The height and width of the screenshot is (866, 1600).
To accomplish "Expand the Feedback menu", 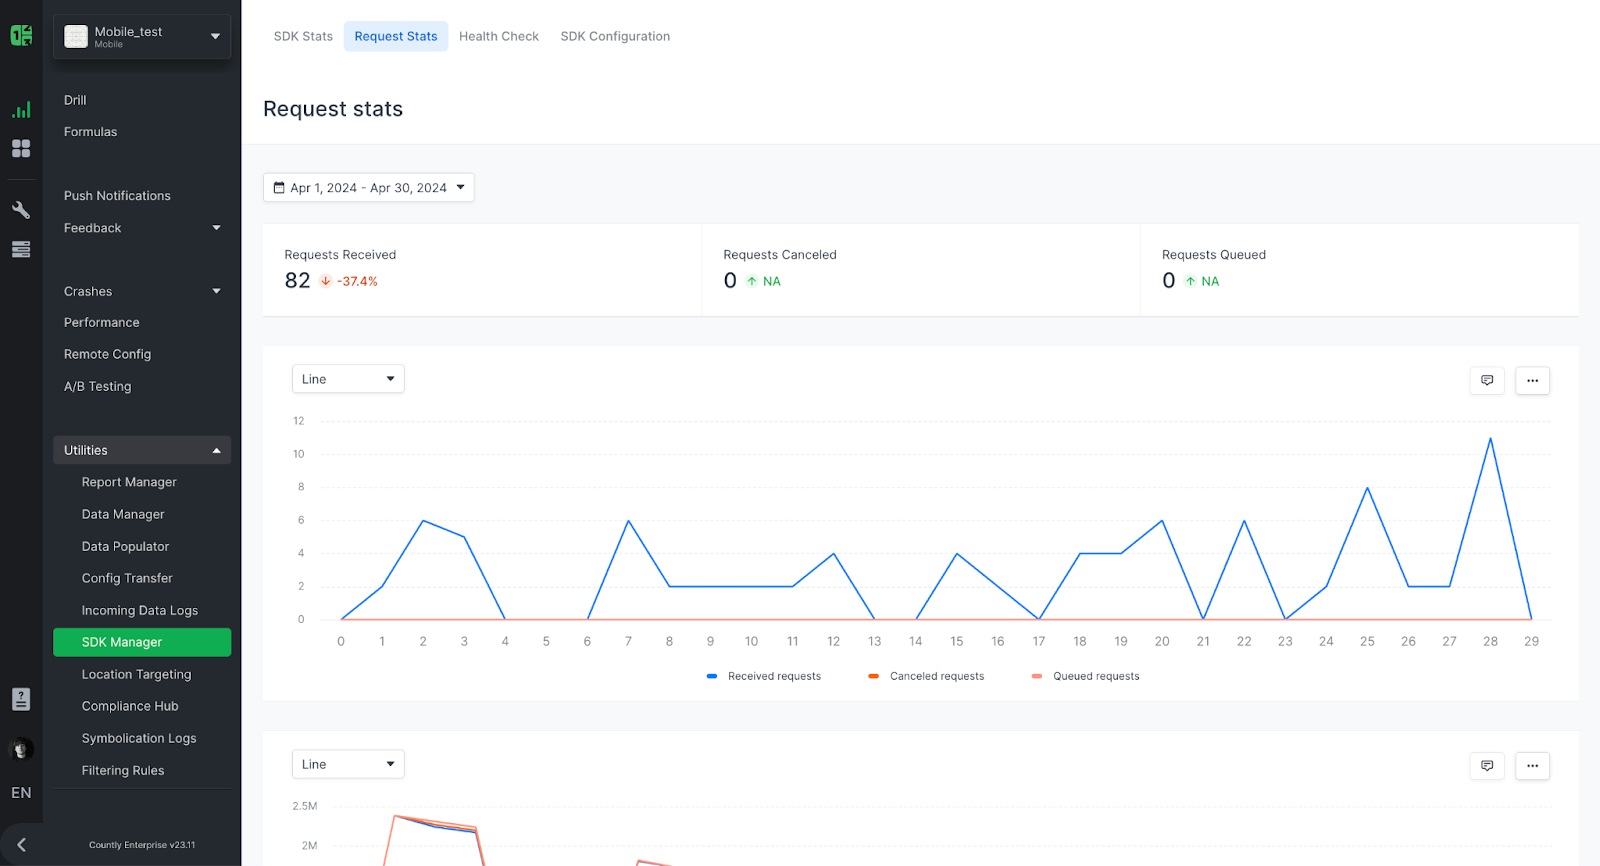I will 142,228.
